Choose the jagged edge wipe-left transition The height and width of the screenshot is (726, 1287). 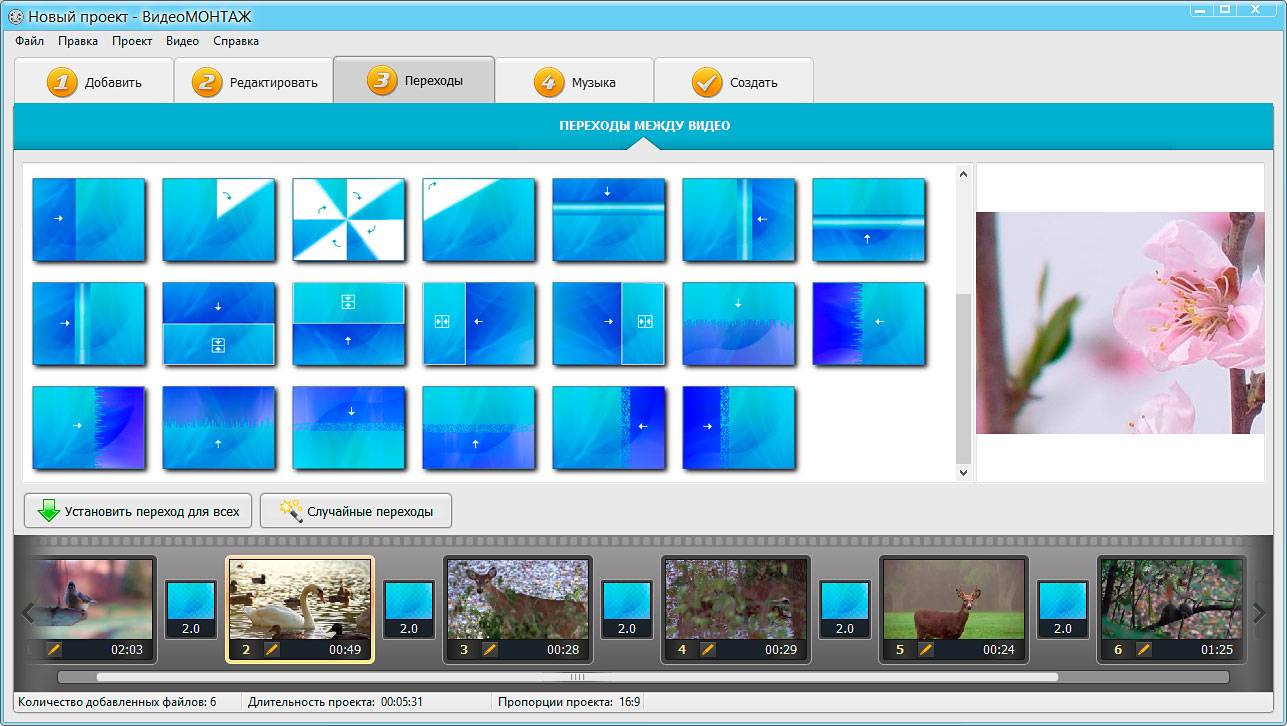pos(869,324)
